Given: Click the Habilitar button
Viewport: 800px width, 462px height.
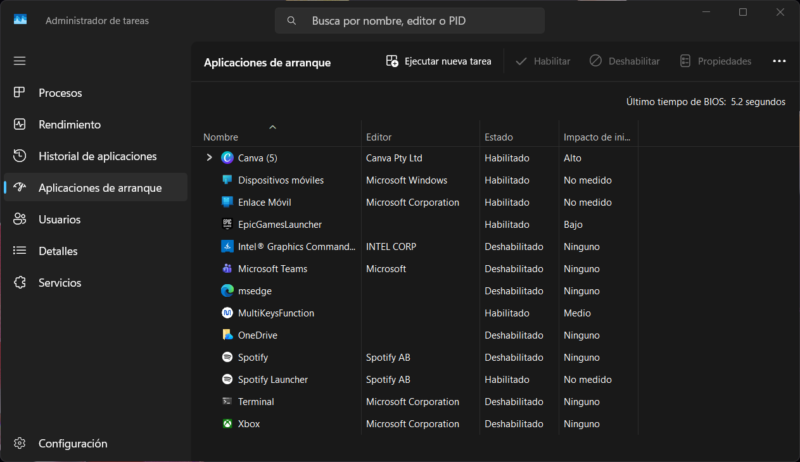Looking at the screenshot, I should point(543,61).
